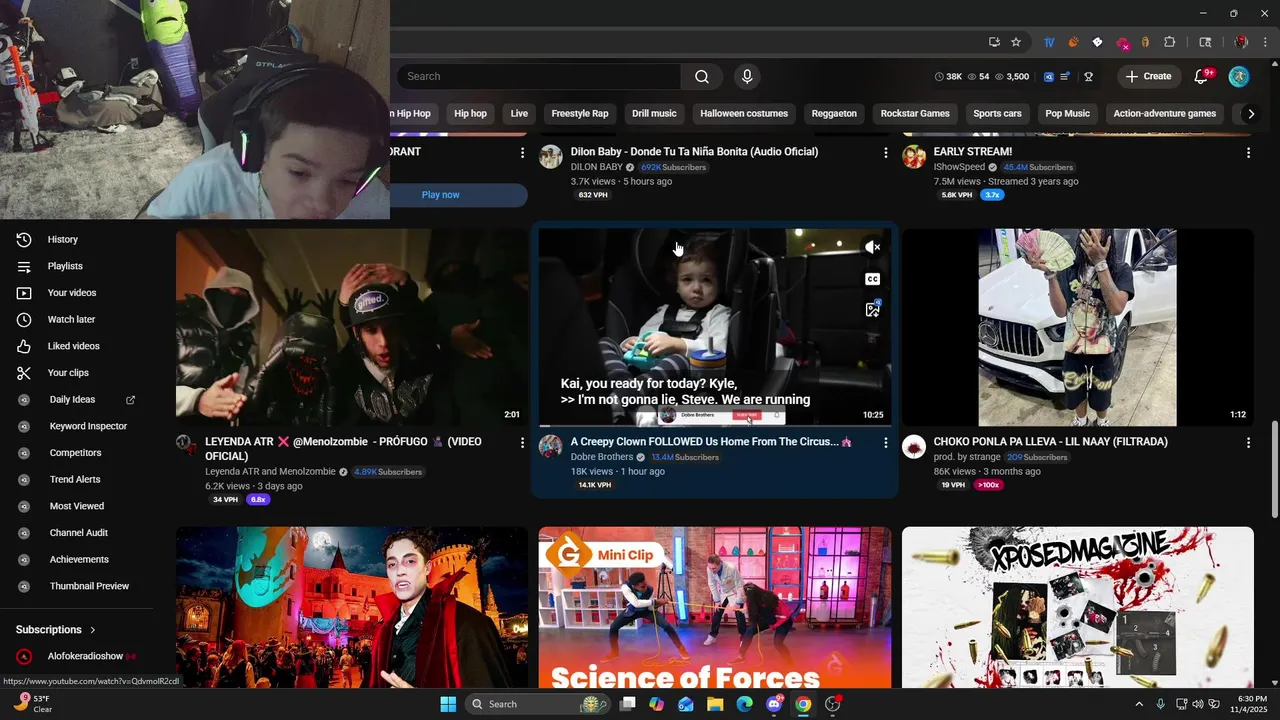Open Most Viewed tool
The width and height of the screenshot is (1280, 720).
76,506
